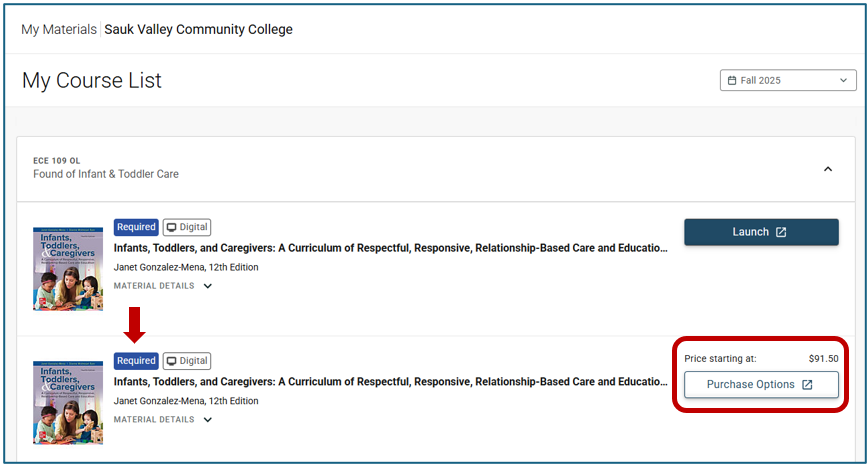Click the $91.50 starting price
This screenshot has width=867, height=464.
(823, 358)
